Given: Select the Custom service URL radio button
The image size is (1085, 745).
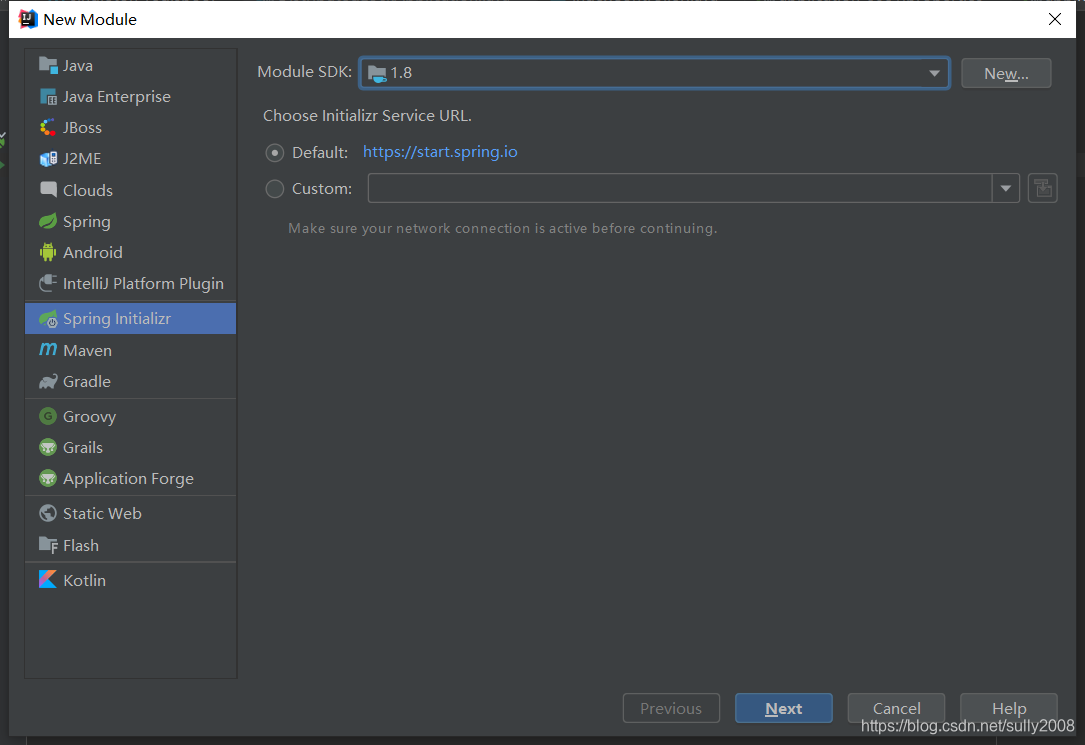Looking at the screenshot, I should pyautogui.click(x=275, y=188).
